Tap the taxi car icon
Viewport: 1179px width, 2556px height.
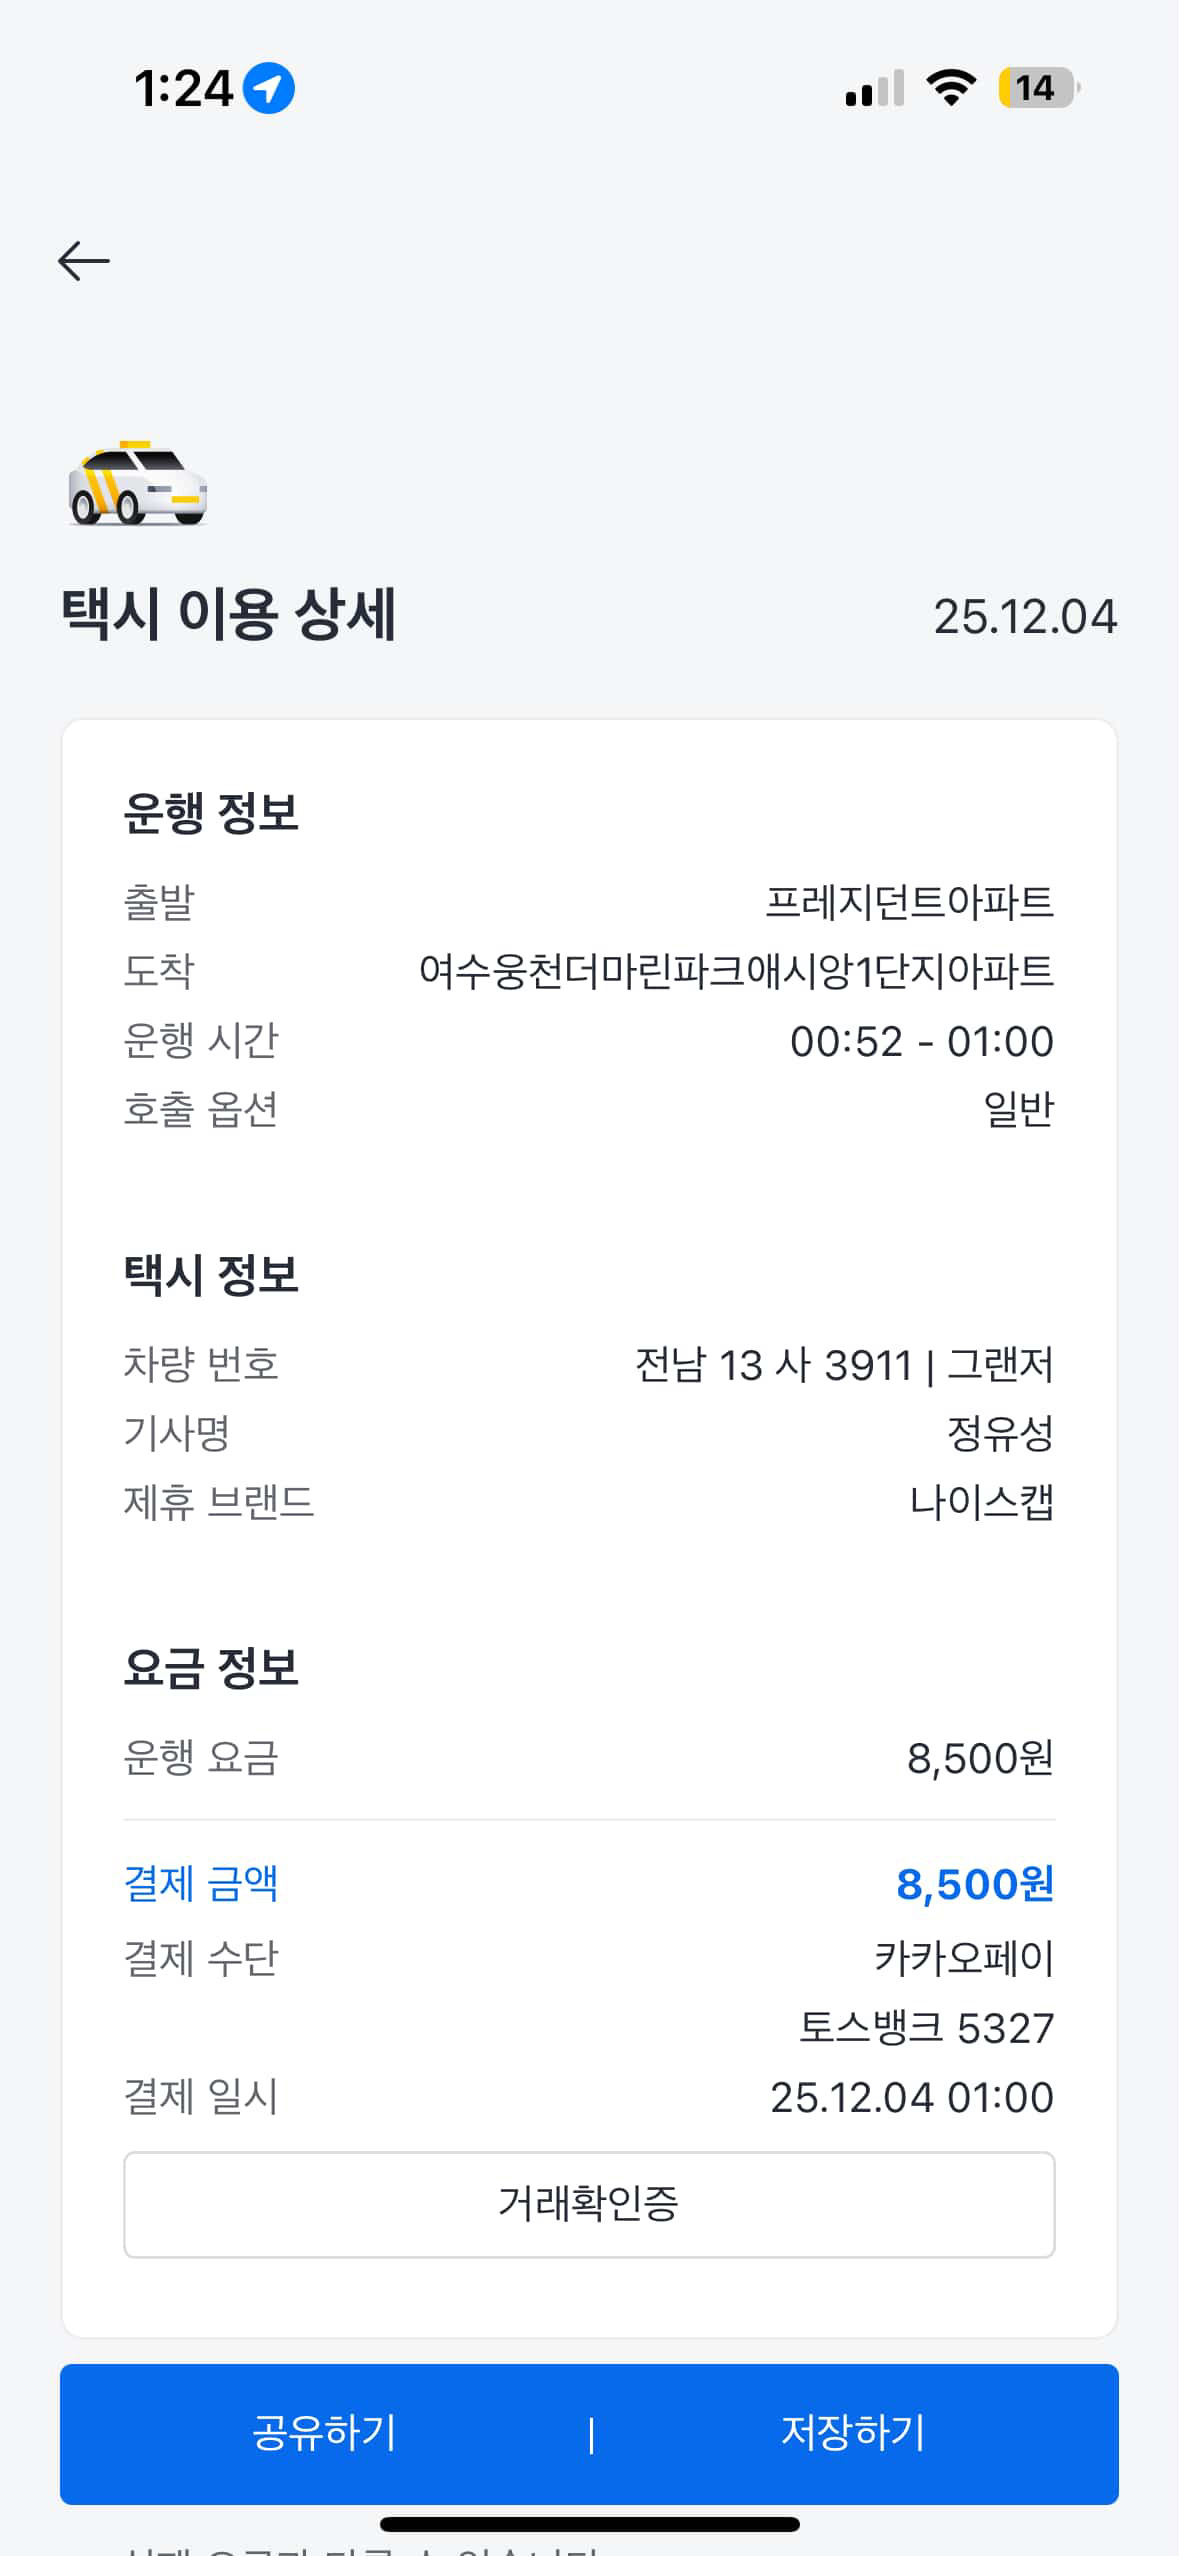tap(138, 484)
